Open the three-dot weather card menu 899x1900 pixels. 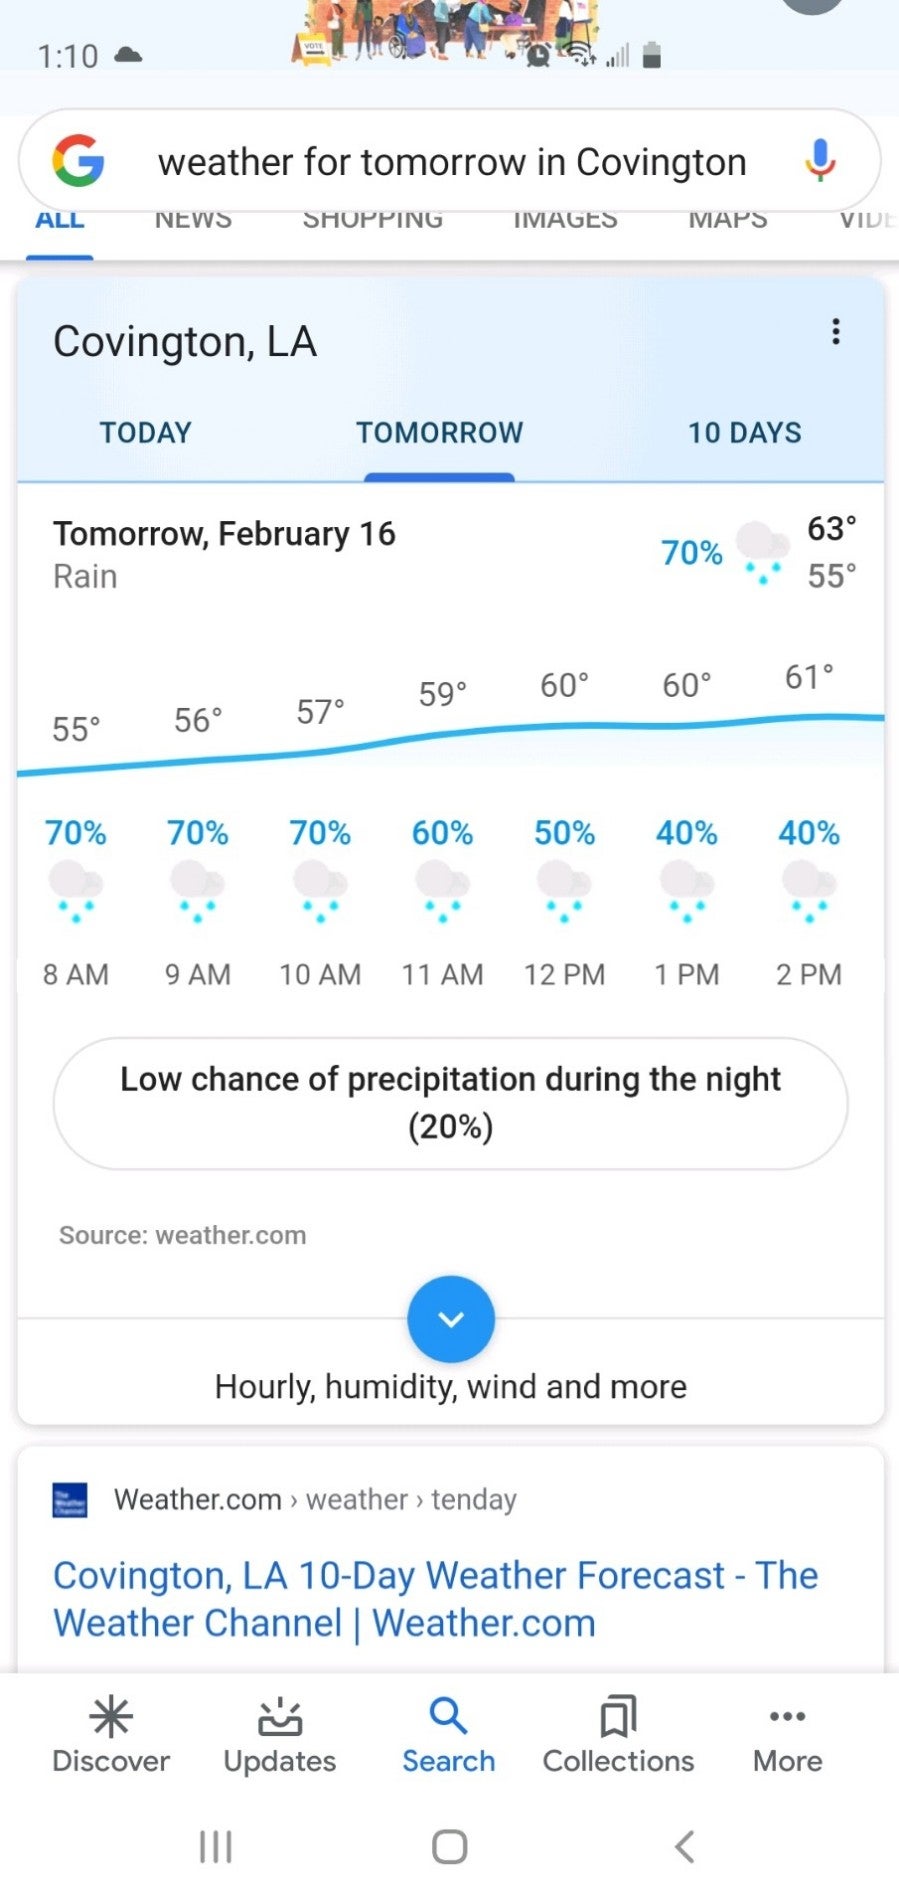tap(836, 332)
